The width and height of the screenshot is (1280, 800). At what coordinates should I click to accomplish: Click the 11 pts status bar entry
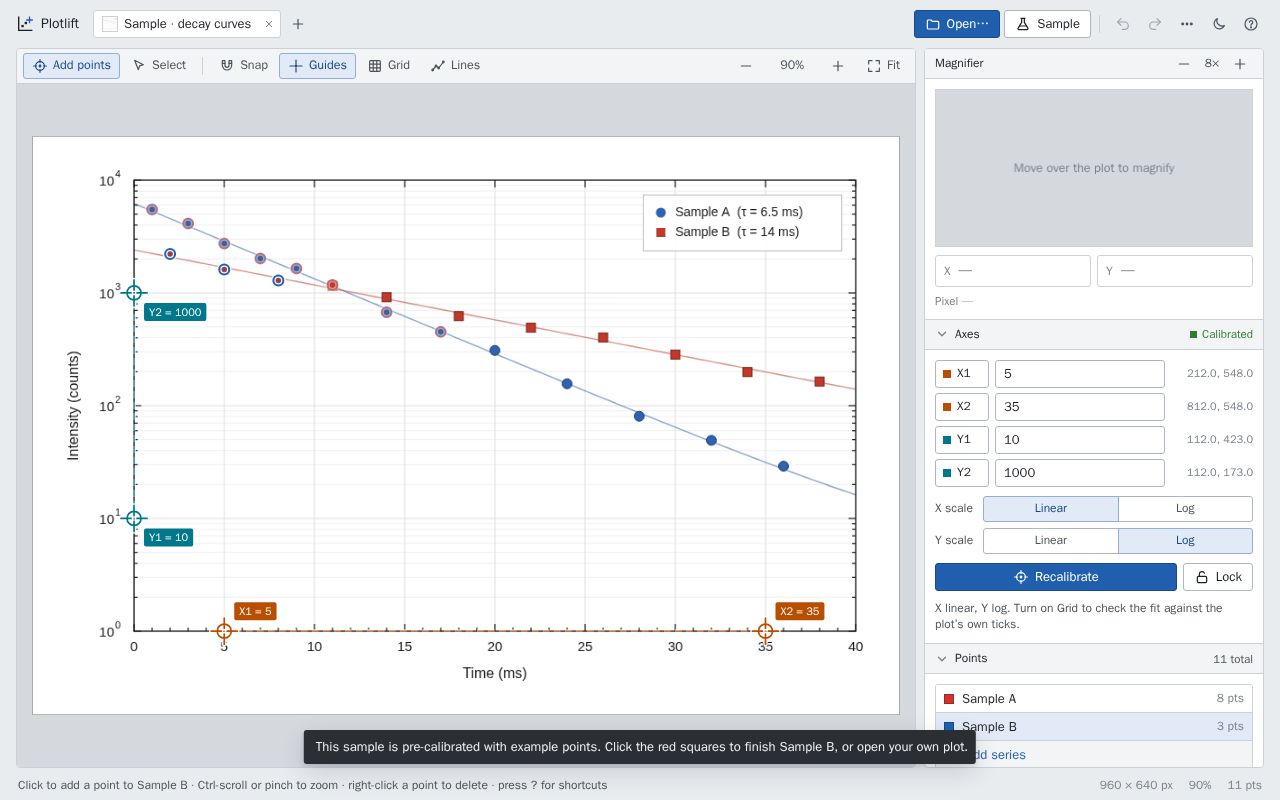[1245, 785]
